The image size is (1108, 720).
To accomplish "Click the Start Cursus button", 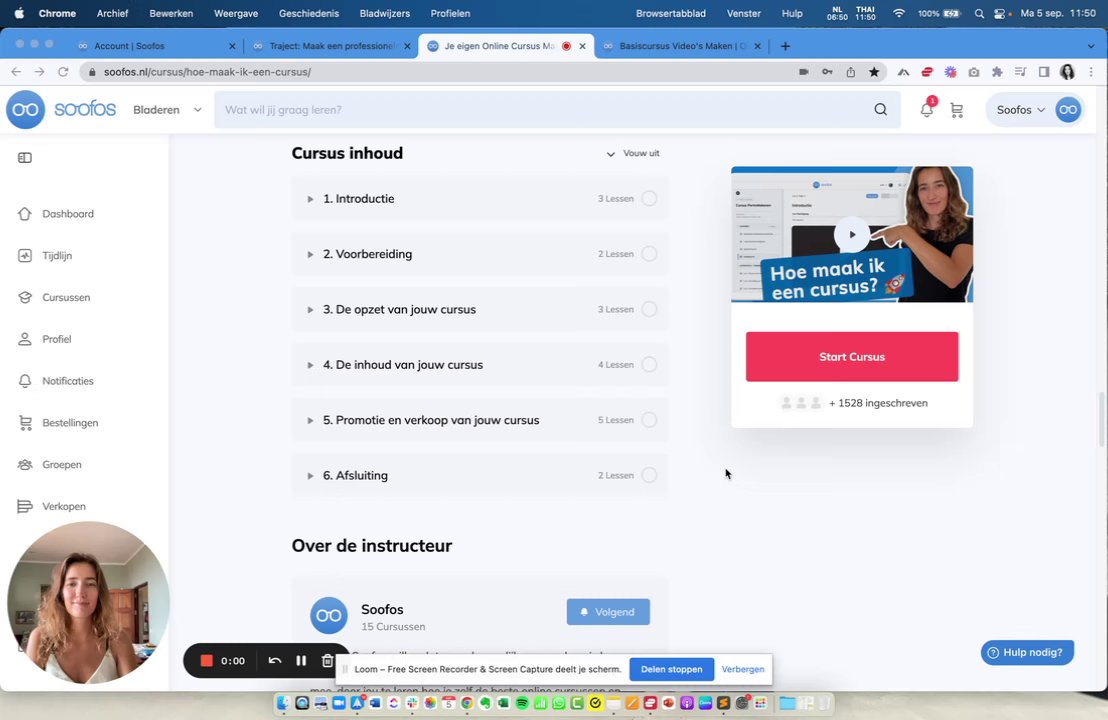I will (x=851, y=357).
